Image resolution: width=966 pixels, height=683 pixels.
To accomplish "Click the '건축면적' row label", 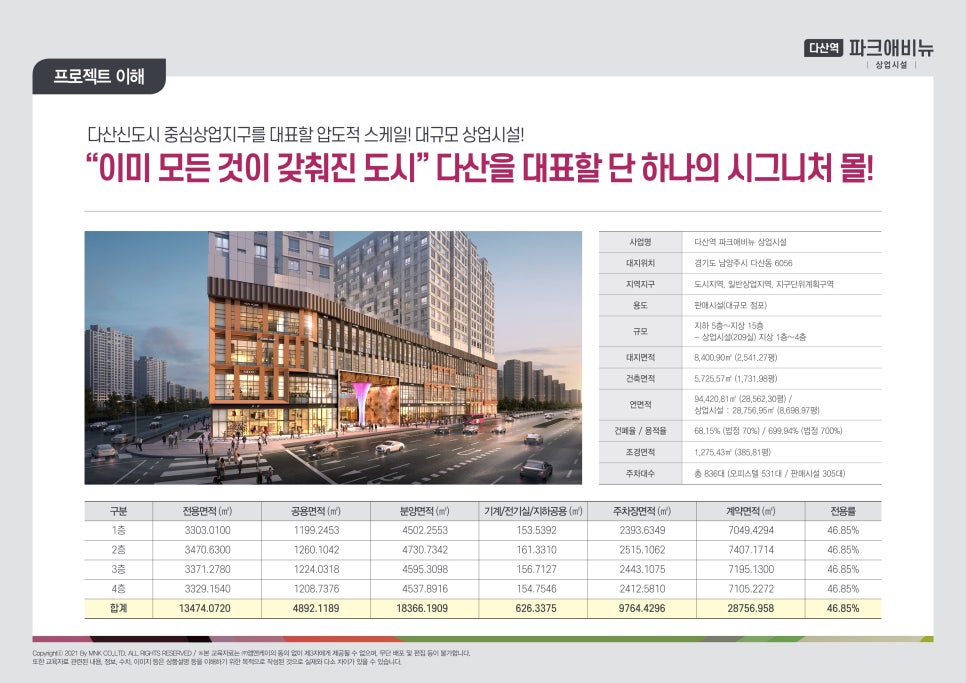I will [640, 379].
